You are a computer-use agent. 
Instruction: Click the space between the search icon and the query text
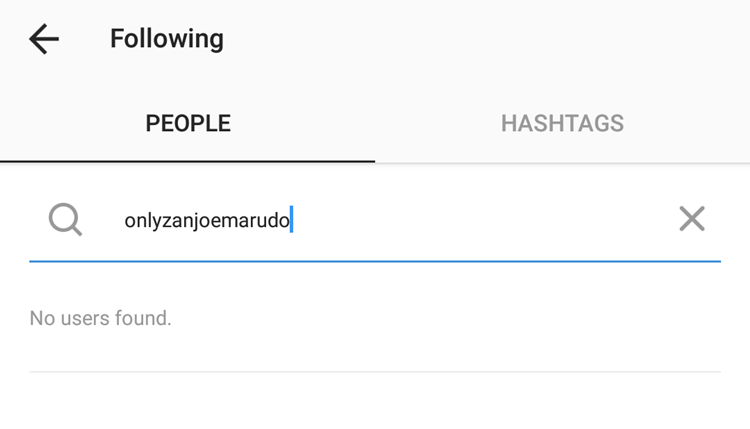(x=103, y=220)
